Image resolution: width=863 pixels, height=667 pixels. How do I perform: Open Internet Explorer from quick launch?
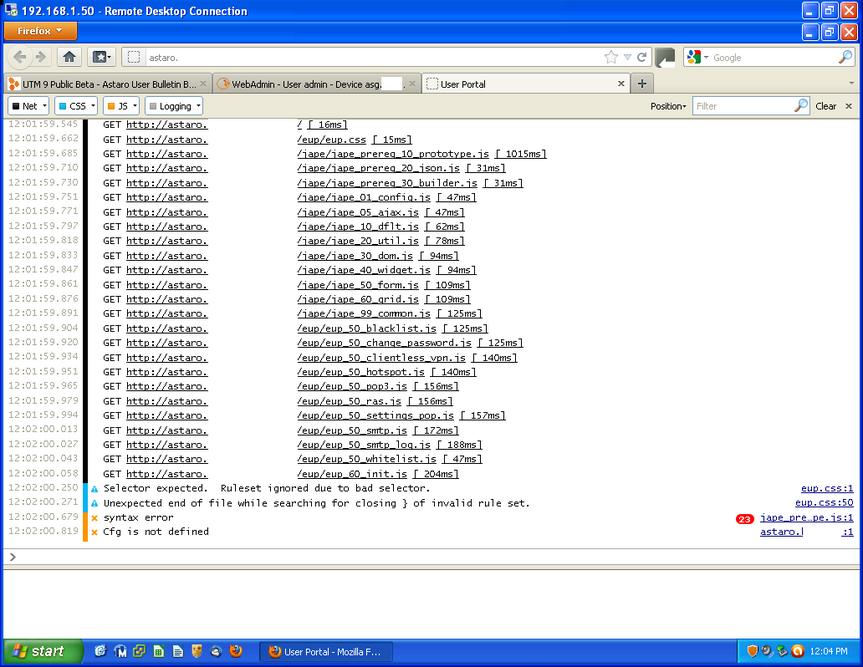click(100, 651)
